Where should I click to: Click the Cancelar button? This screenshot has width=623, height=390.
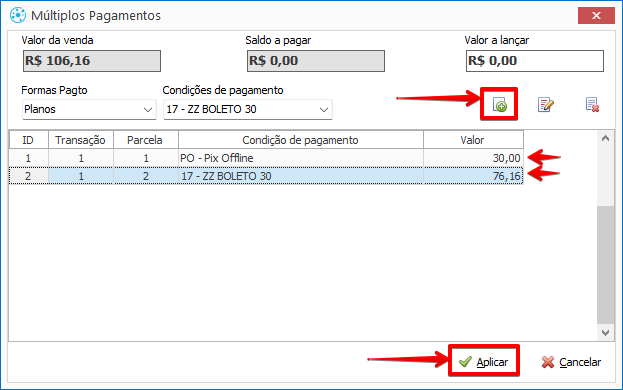pos(571,362)
